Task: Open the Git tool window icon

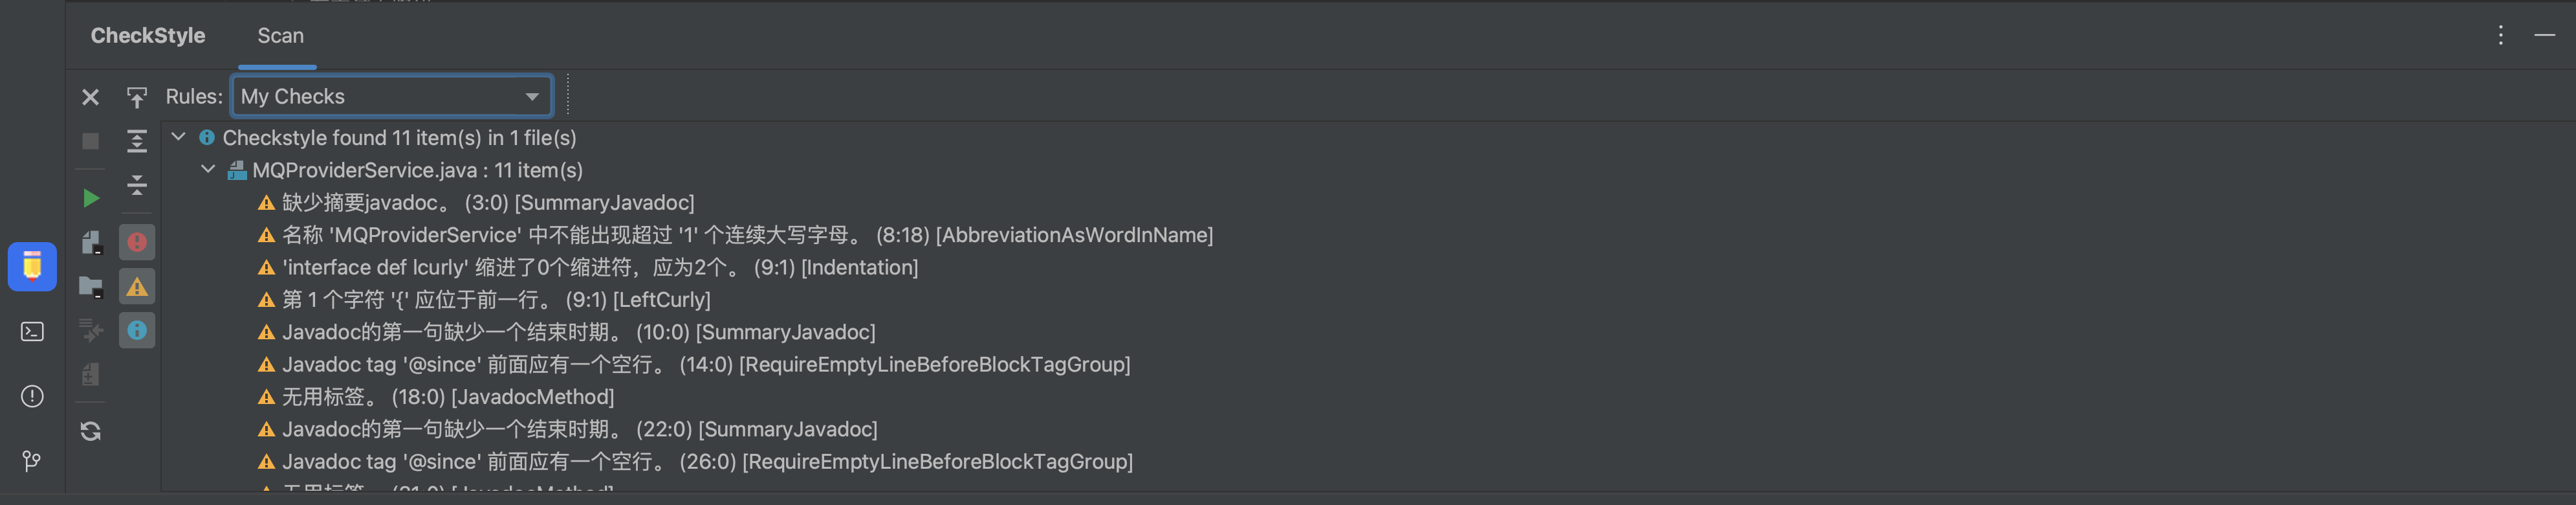Action: click(32, 461)
